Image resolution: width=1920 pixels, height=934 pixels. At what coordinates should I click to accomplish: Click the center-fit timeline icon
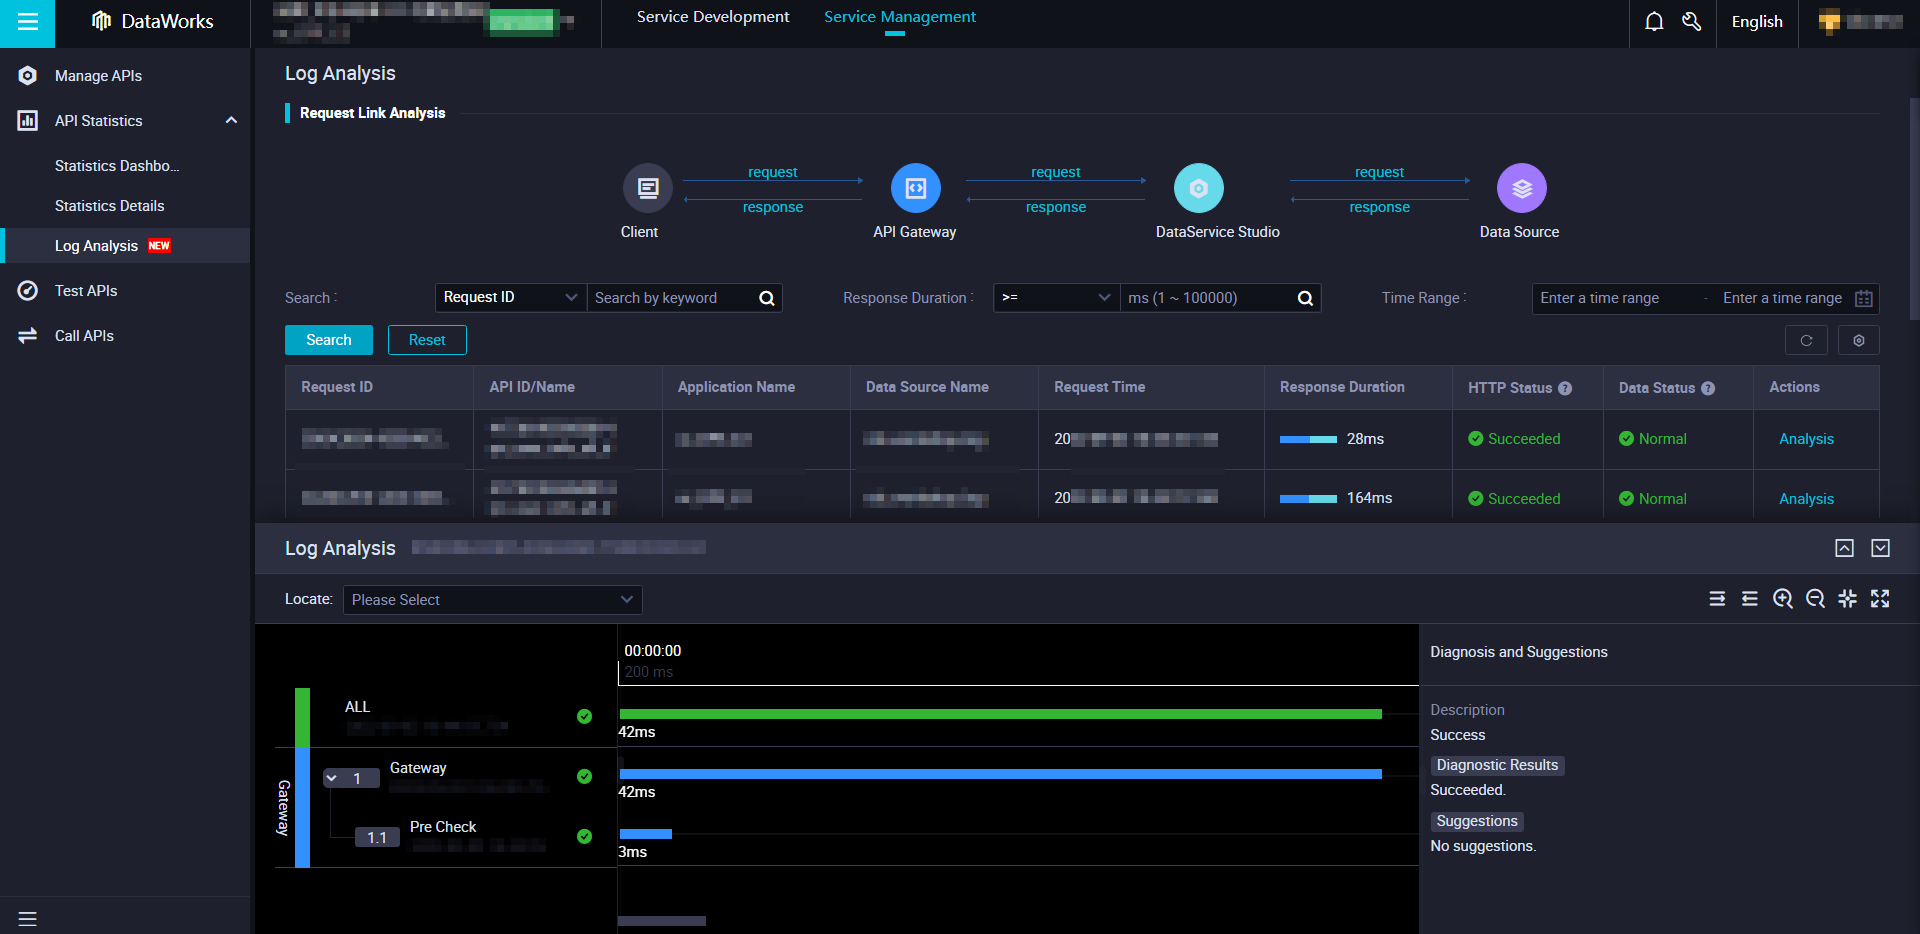(x=1847, y=599)
